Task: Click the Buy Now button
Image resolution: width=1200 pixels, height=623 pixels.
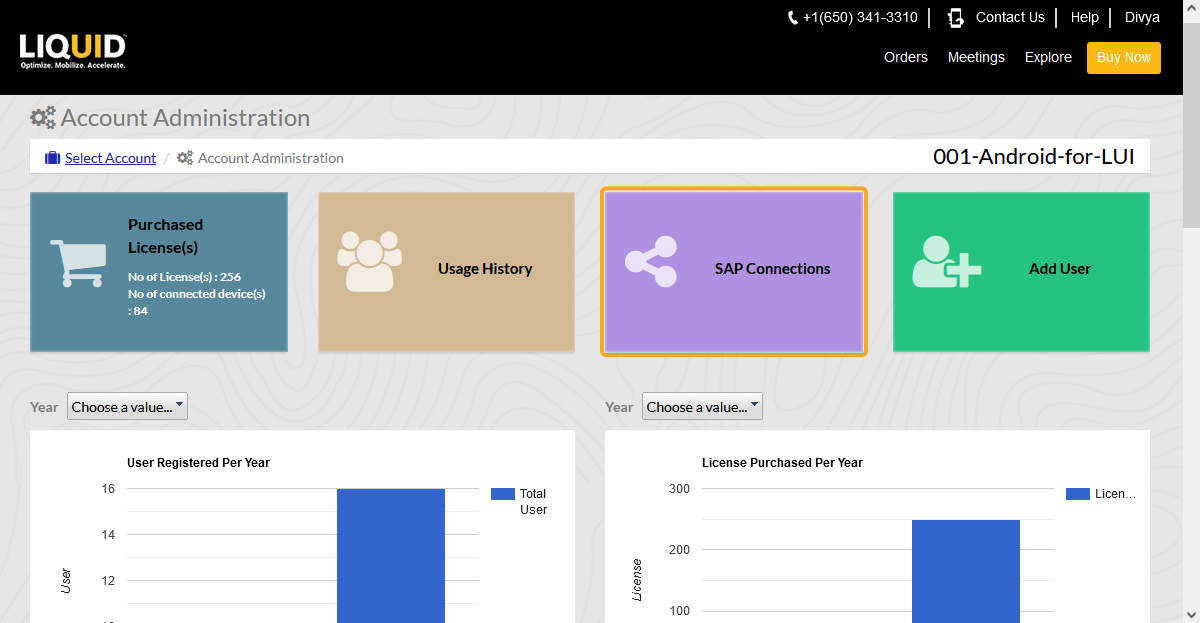Action: coord(1124,57)
